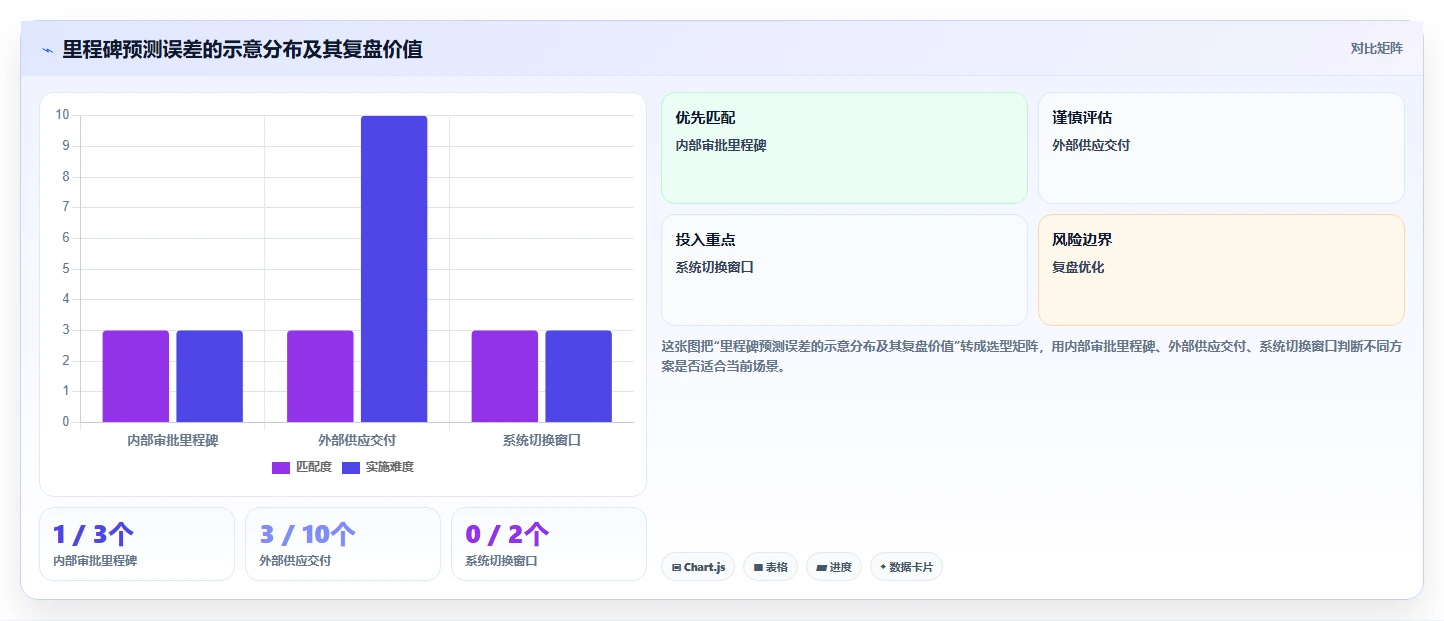The image size is (1444, 621).
Task: Click the 系统切换窗口 实施难度 blue bar
Action: [x=579, y=376]
